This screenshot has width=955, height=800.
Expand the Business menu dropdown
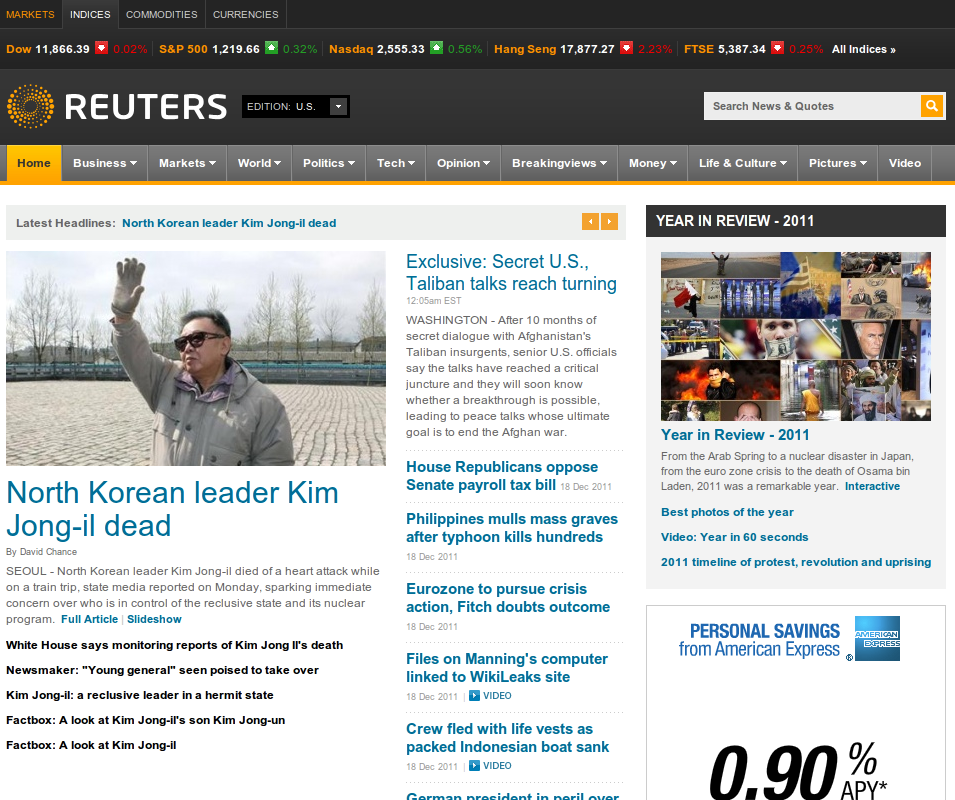(104, 163)
